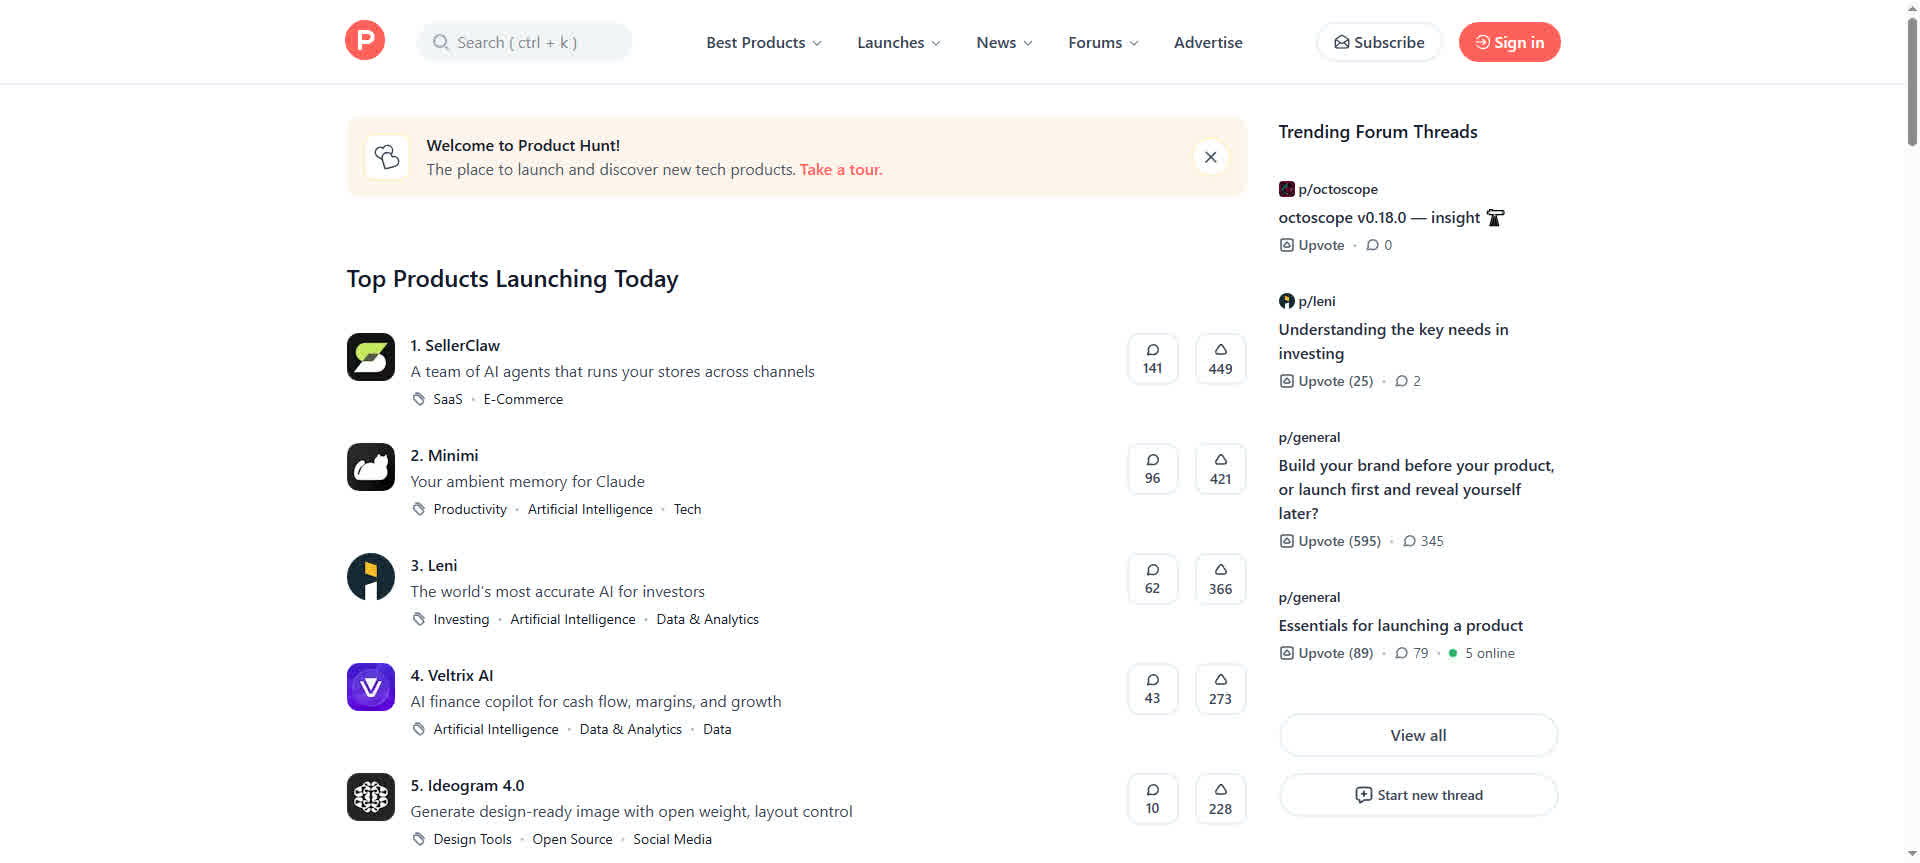Image resolution: width=1920 pixels, height=863 pixels.
Task: Select the Investing tag under Leni
Action: coord(461,619)
